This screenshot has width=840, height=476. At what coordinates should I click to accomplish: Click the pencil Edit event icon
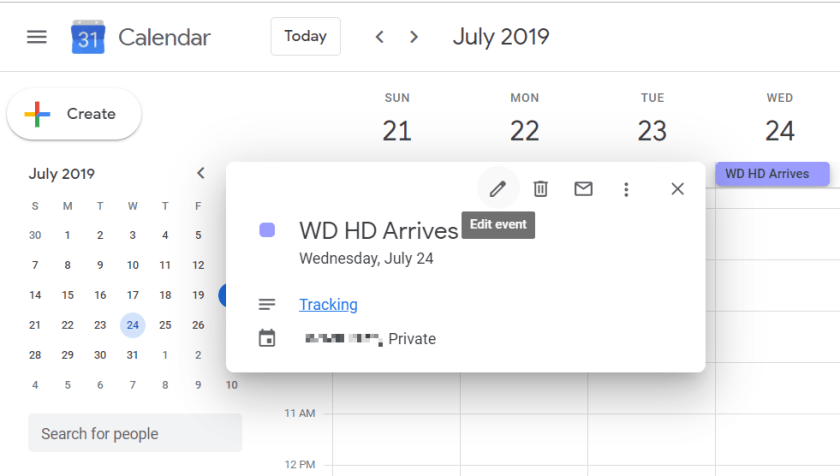[497, 189]
